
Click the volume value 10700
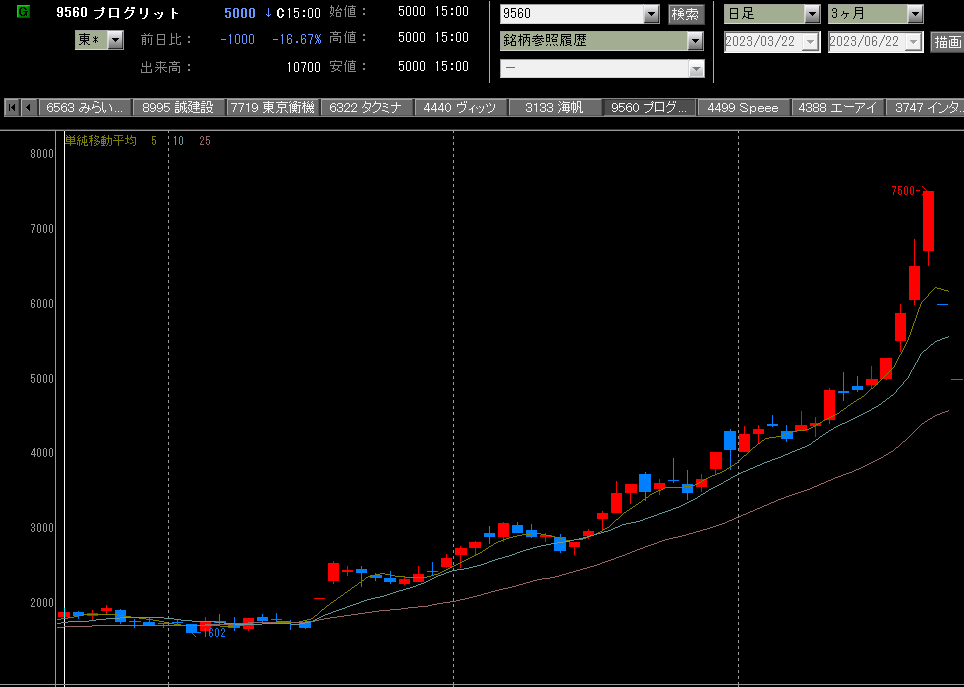pyautogui.click(x=304, y=67)
